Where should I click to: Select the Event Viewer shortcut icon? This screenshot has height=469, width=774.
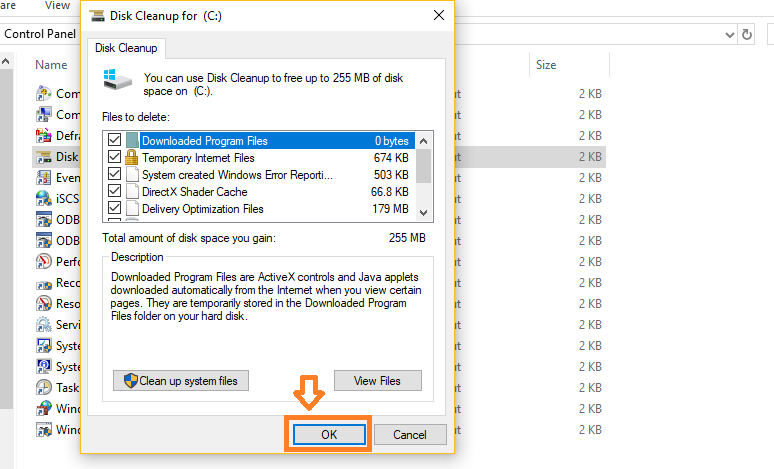click(44, 178)
